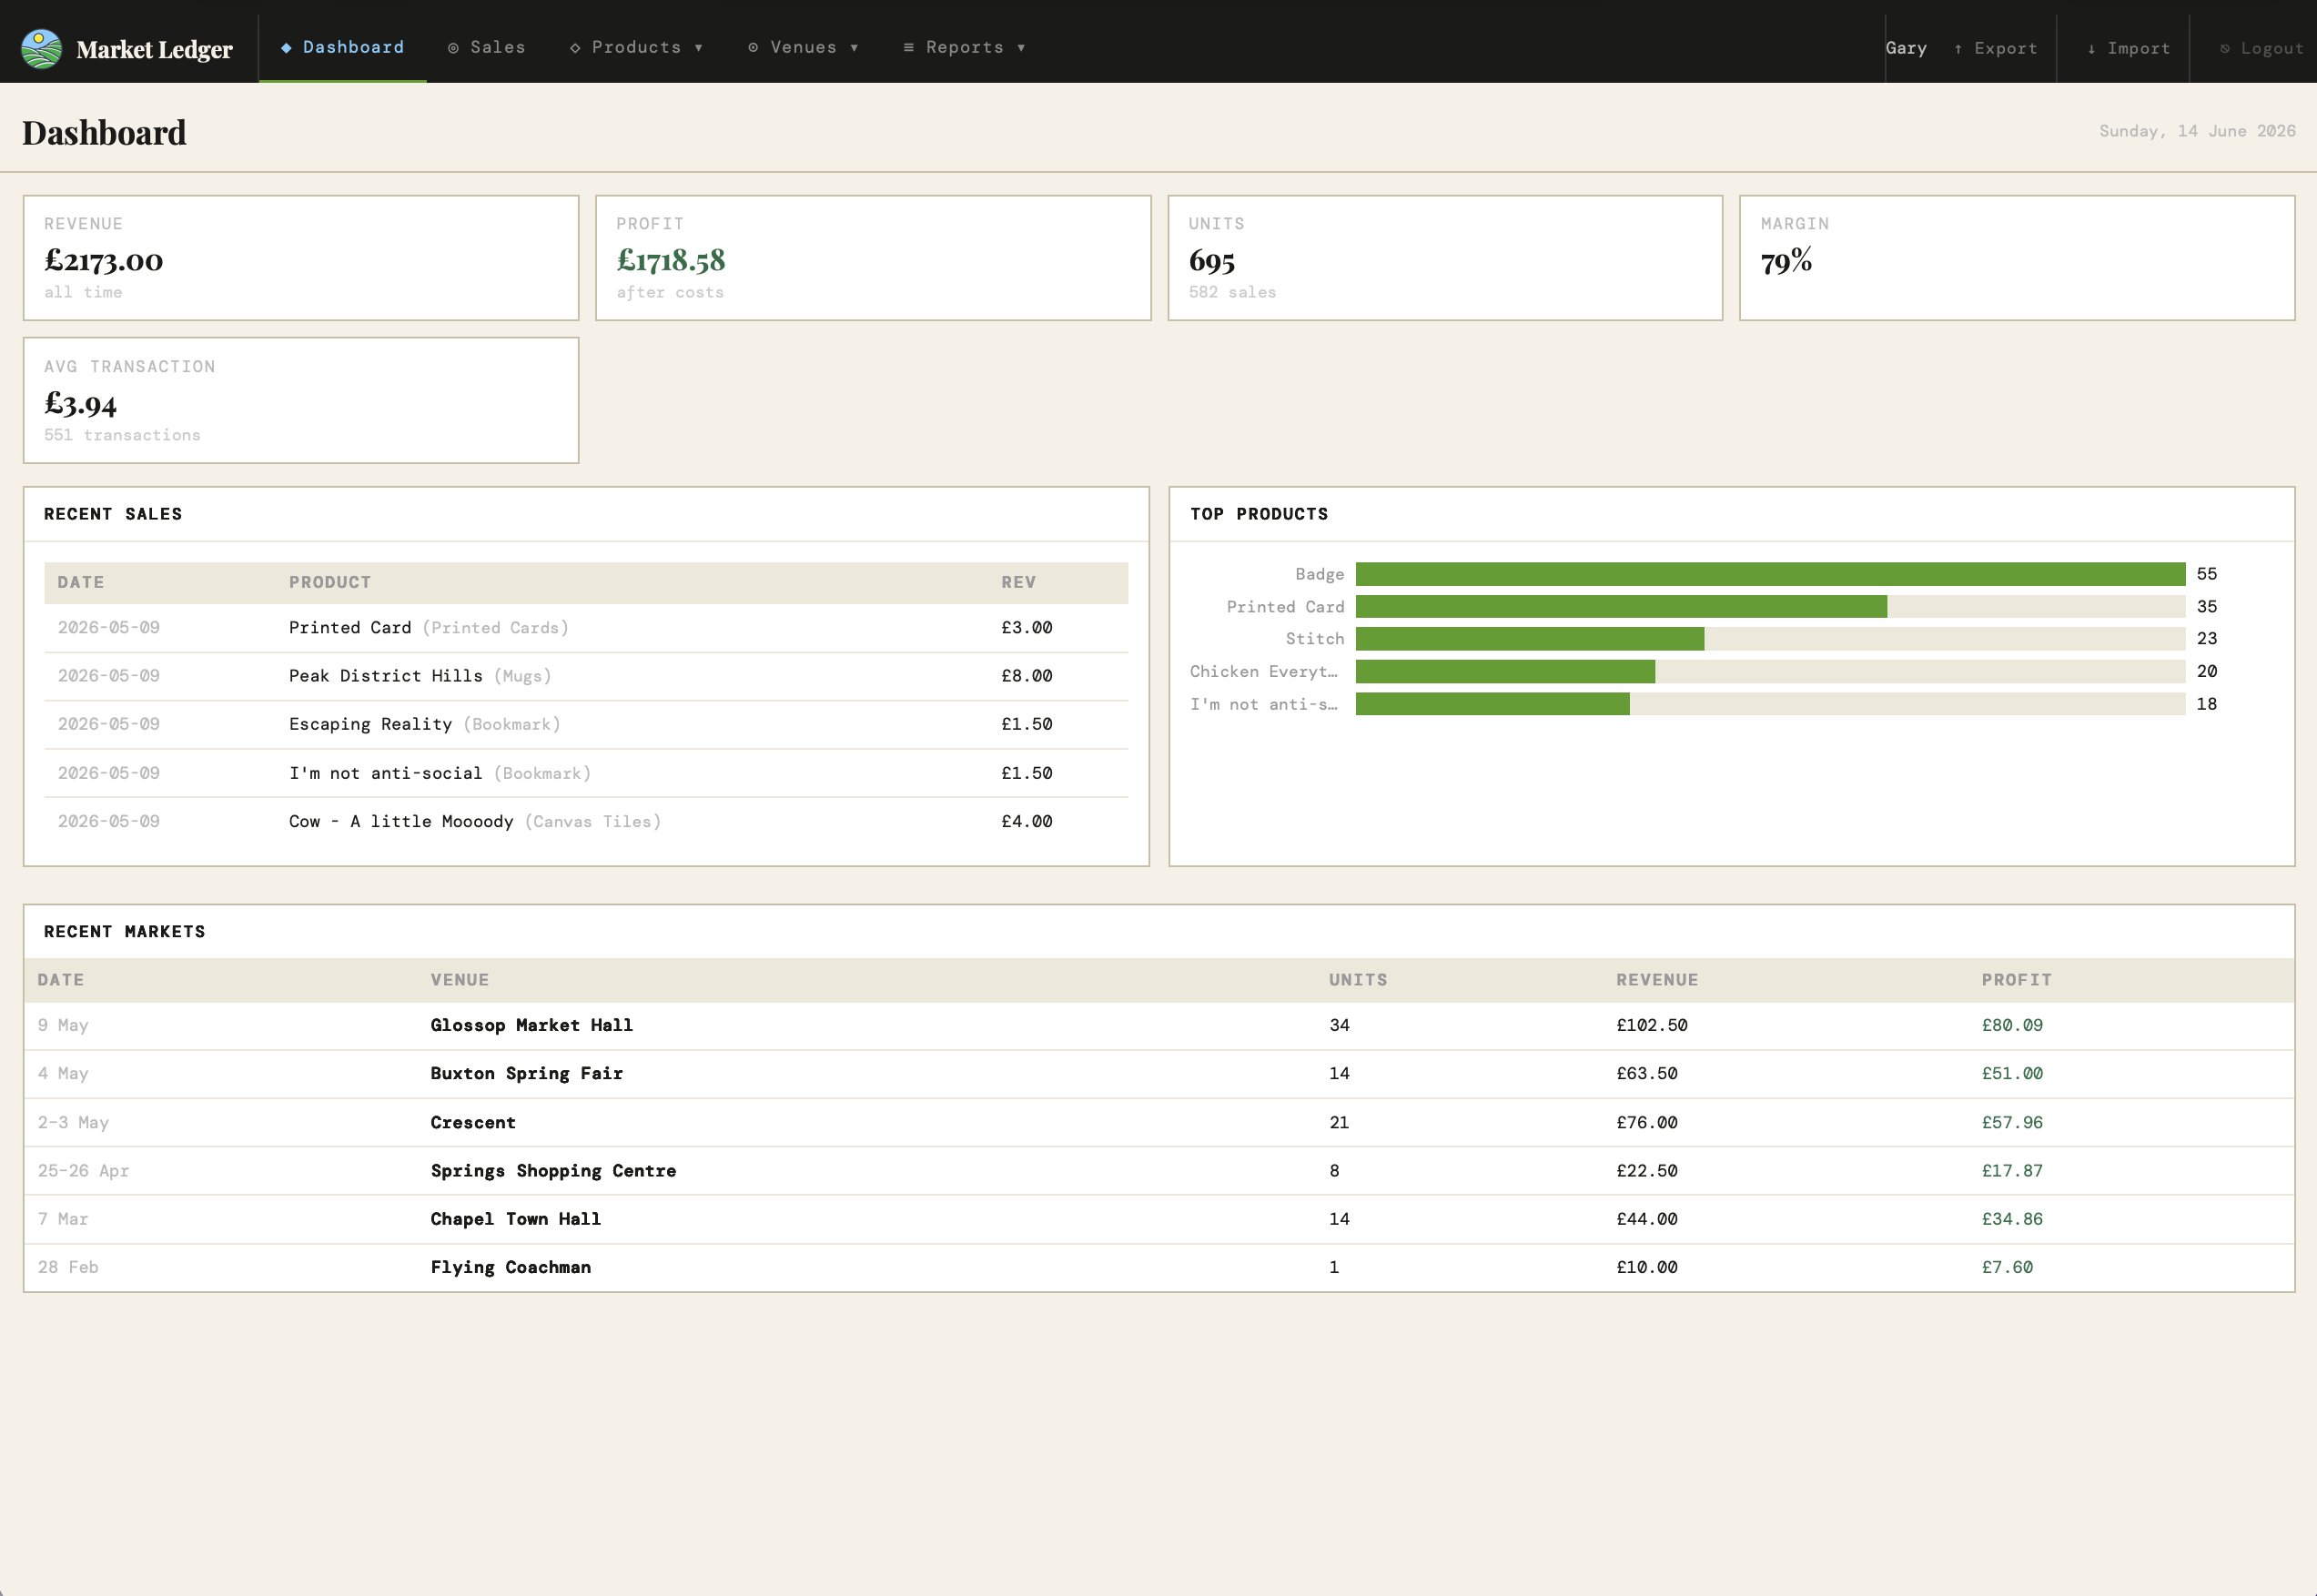The width and height of the screenshot is (2317, 1596).
Task: Click the VENUE column header
Action: 460,980
